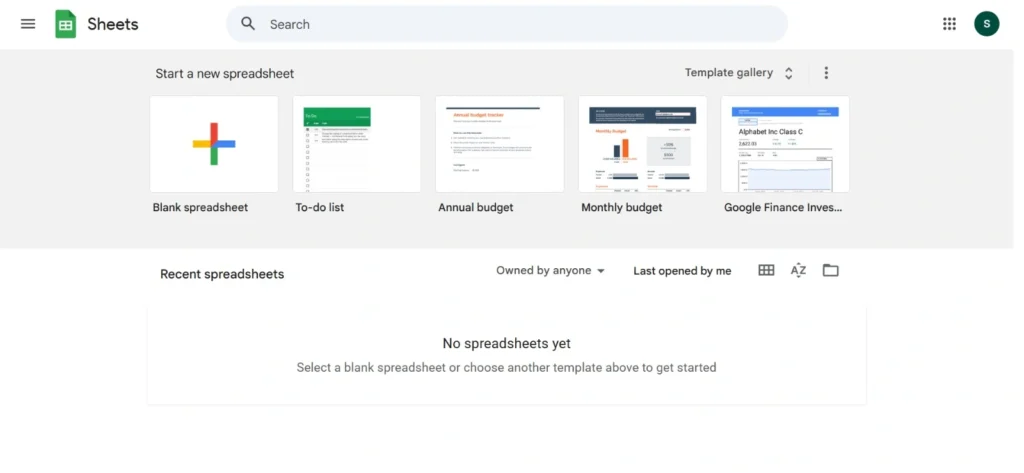The width and height of the screenshot is (1024, 473).
Task: Create a Blank spreadsheet from thumbnail
Action: (214, 144)
